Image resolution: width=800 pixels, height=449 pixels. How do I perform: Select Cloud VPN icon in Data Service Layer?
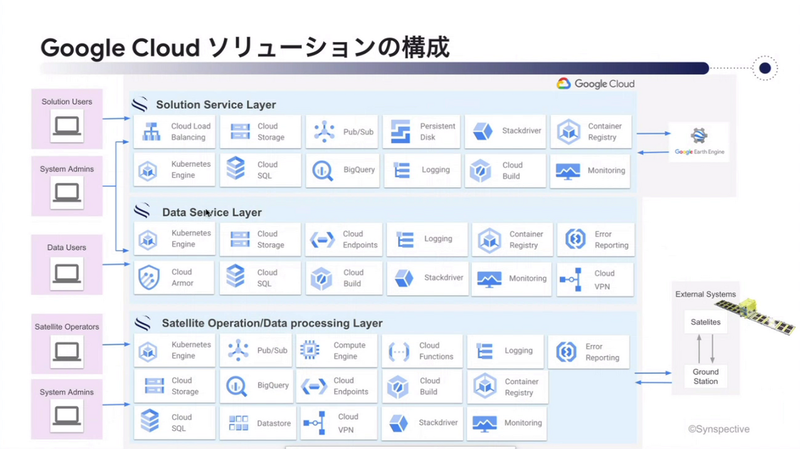coord(571,280)
